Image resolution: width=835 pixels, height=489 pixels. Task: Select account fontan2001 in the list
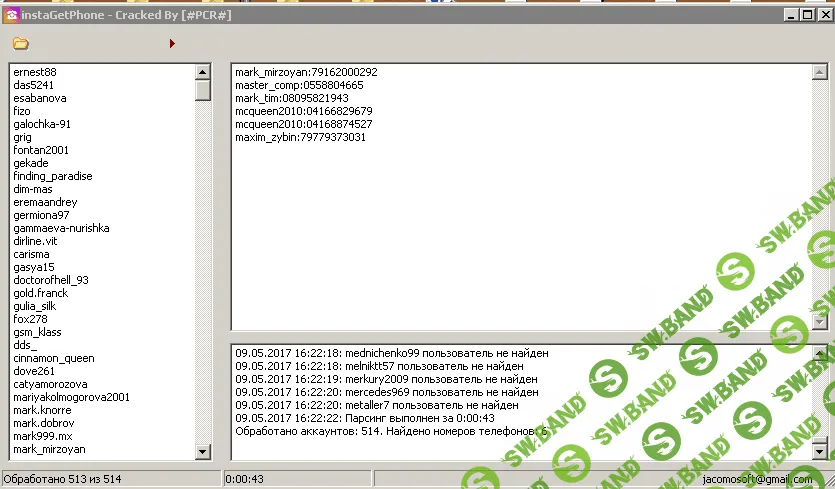click(41, 150)
